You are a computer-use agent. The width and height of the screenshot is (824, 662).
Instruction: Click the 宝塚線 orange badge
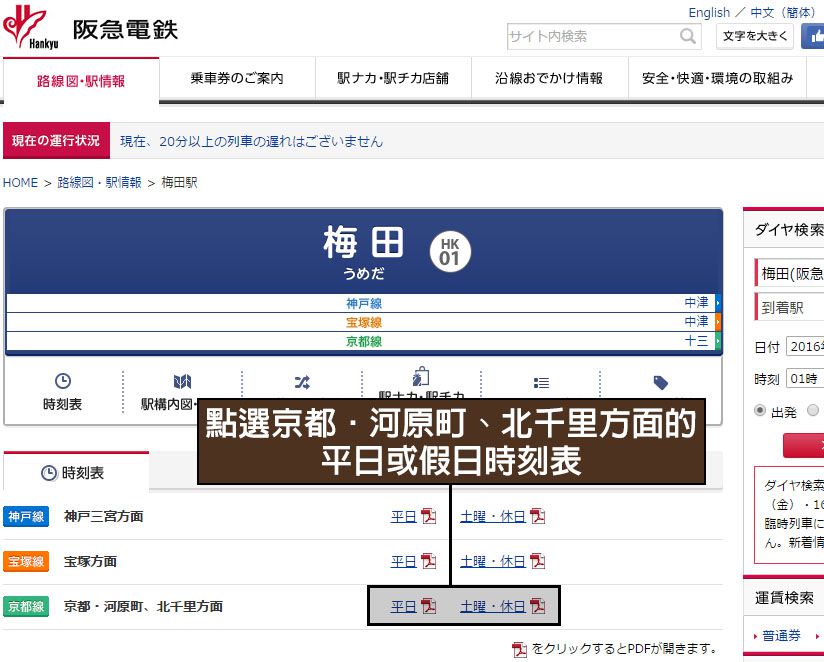tap(26, 562)
